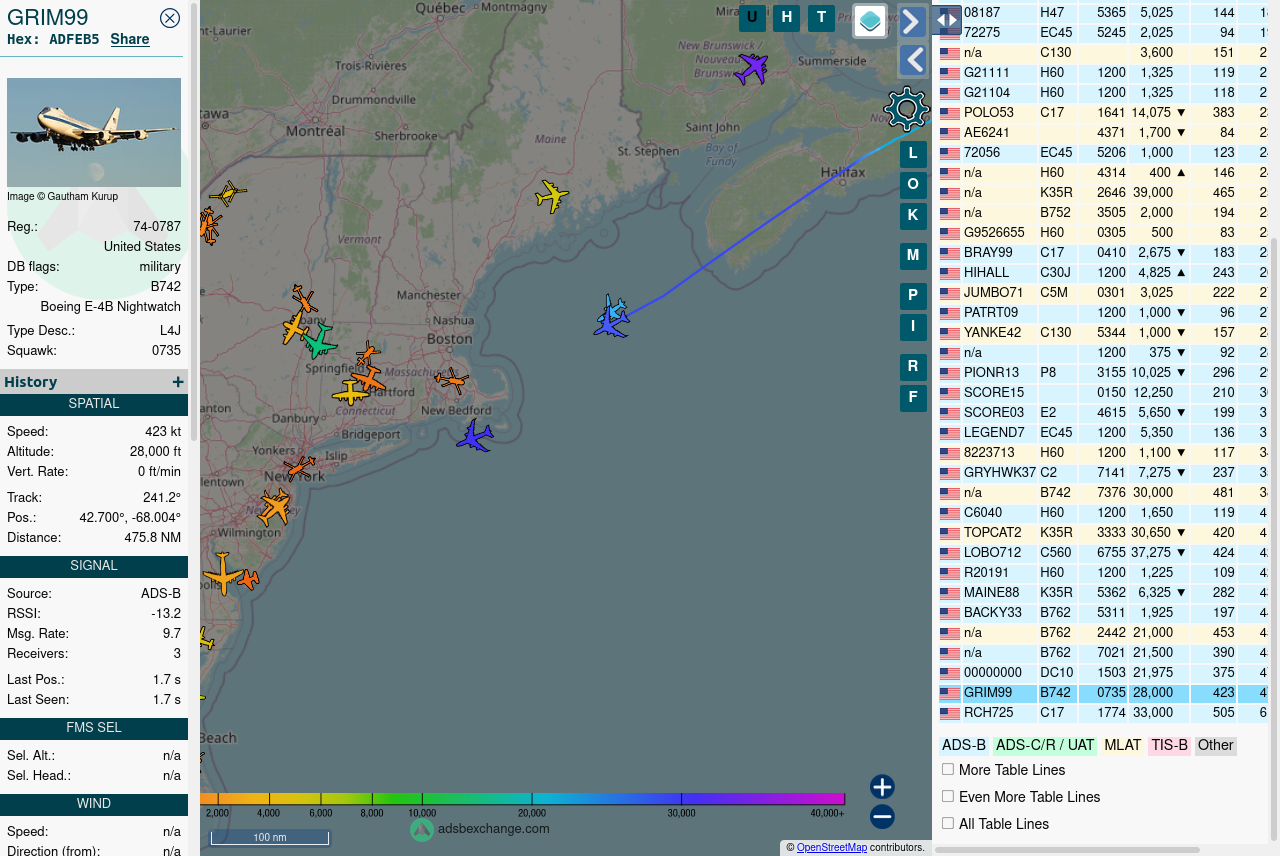Click the GRYHWK37 table row

click(x=1106, y=473)
